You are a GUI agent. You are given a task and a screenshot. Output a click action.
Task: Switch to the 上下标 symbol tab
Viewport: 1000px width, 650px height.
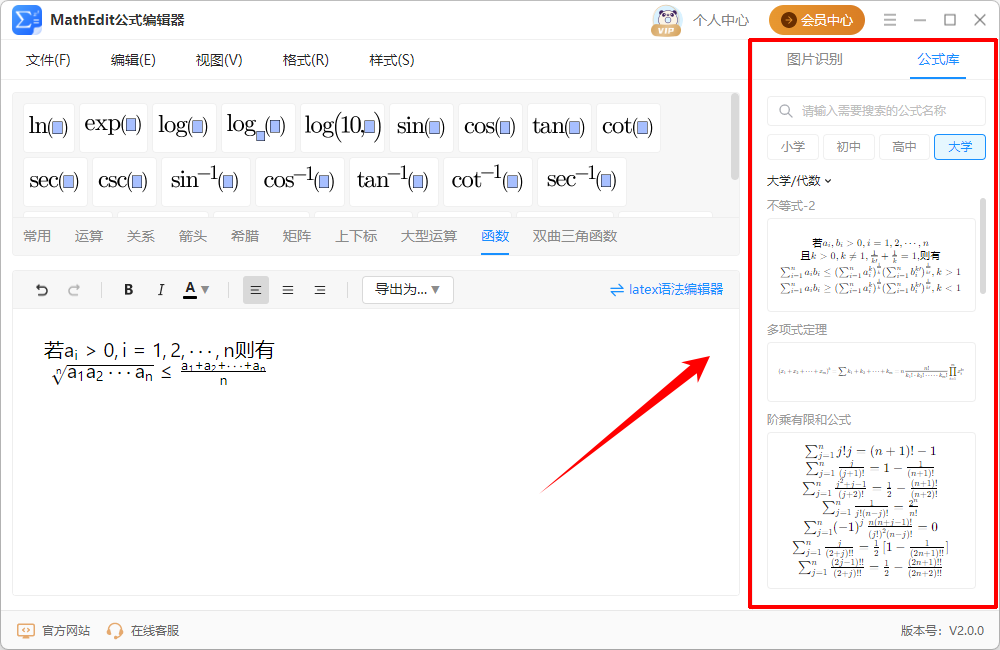[357, 237]
